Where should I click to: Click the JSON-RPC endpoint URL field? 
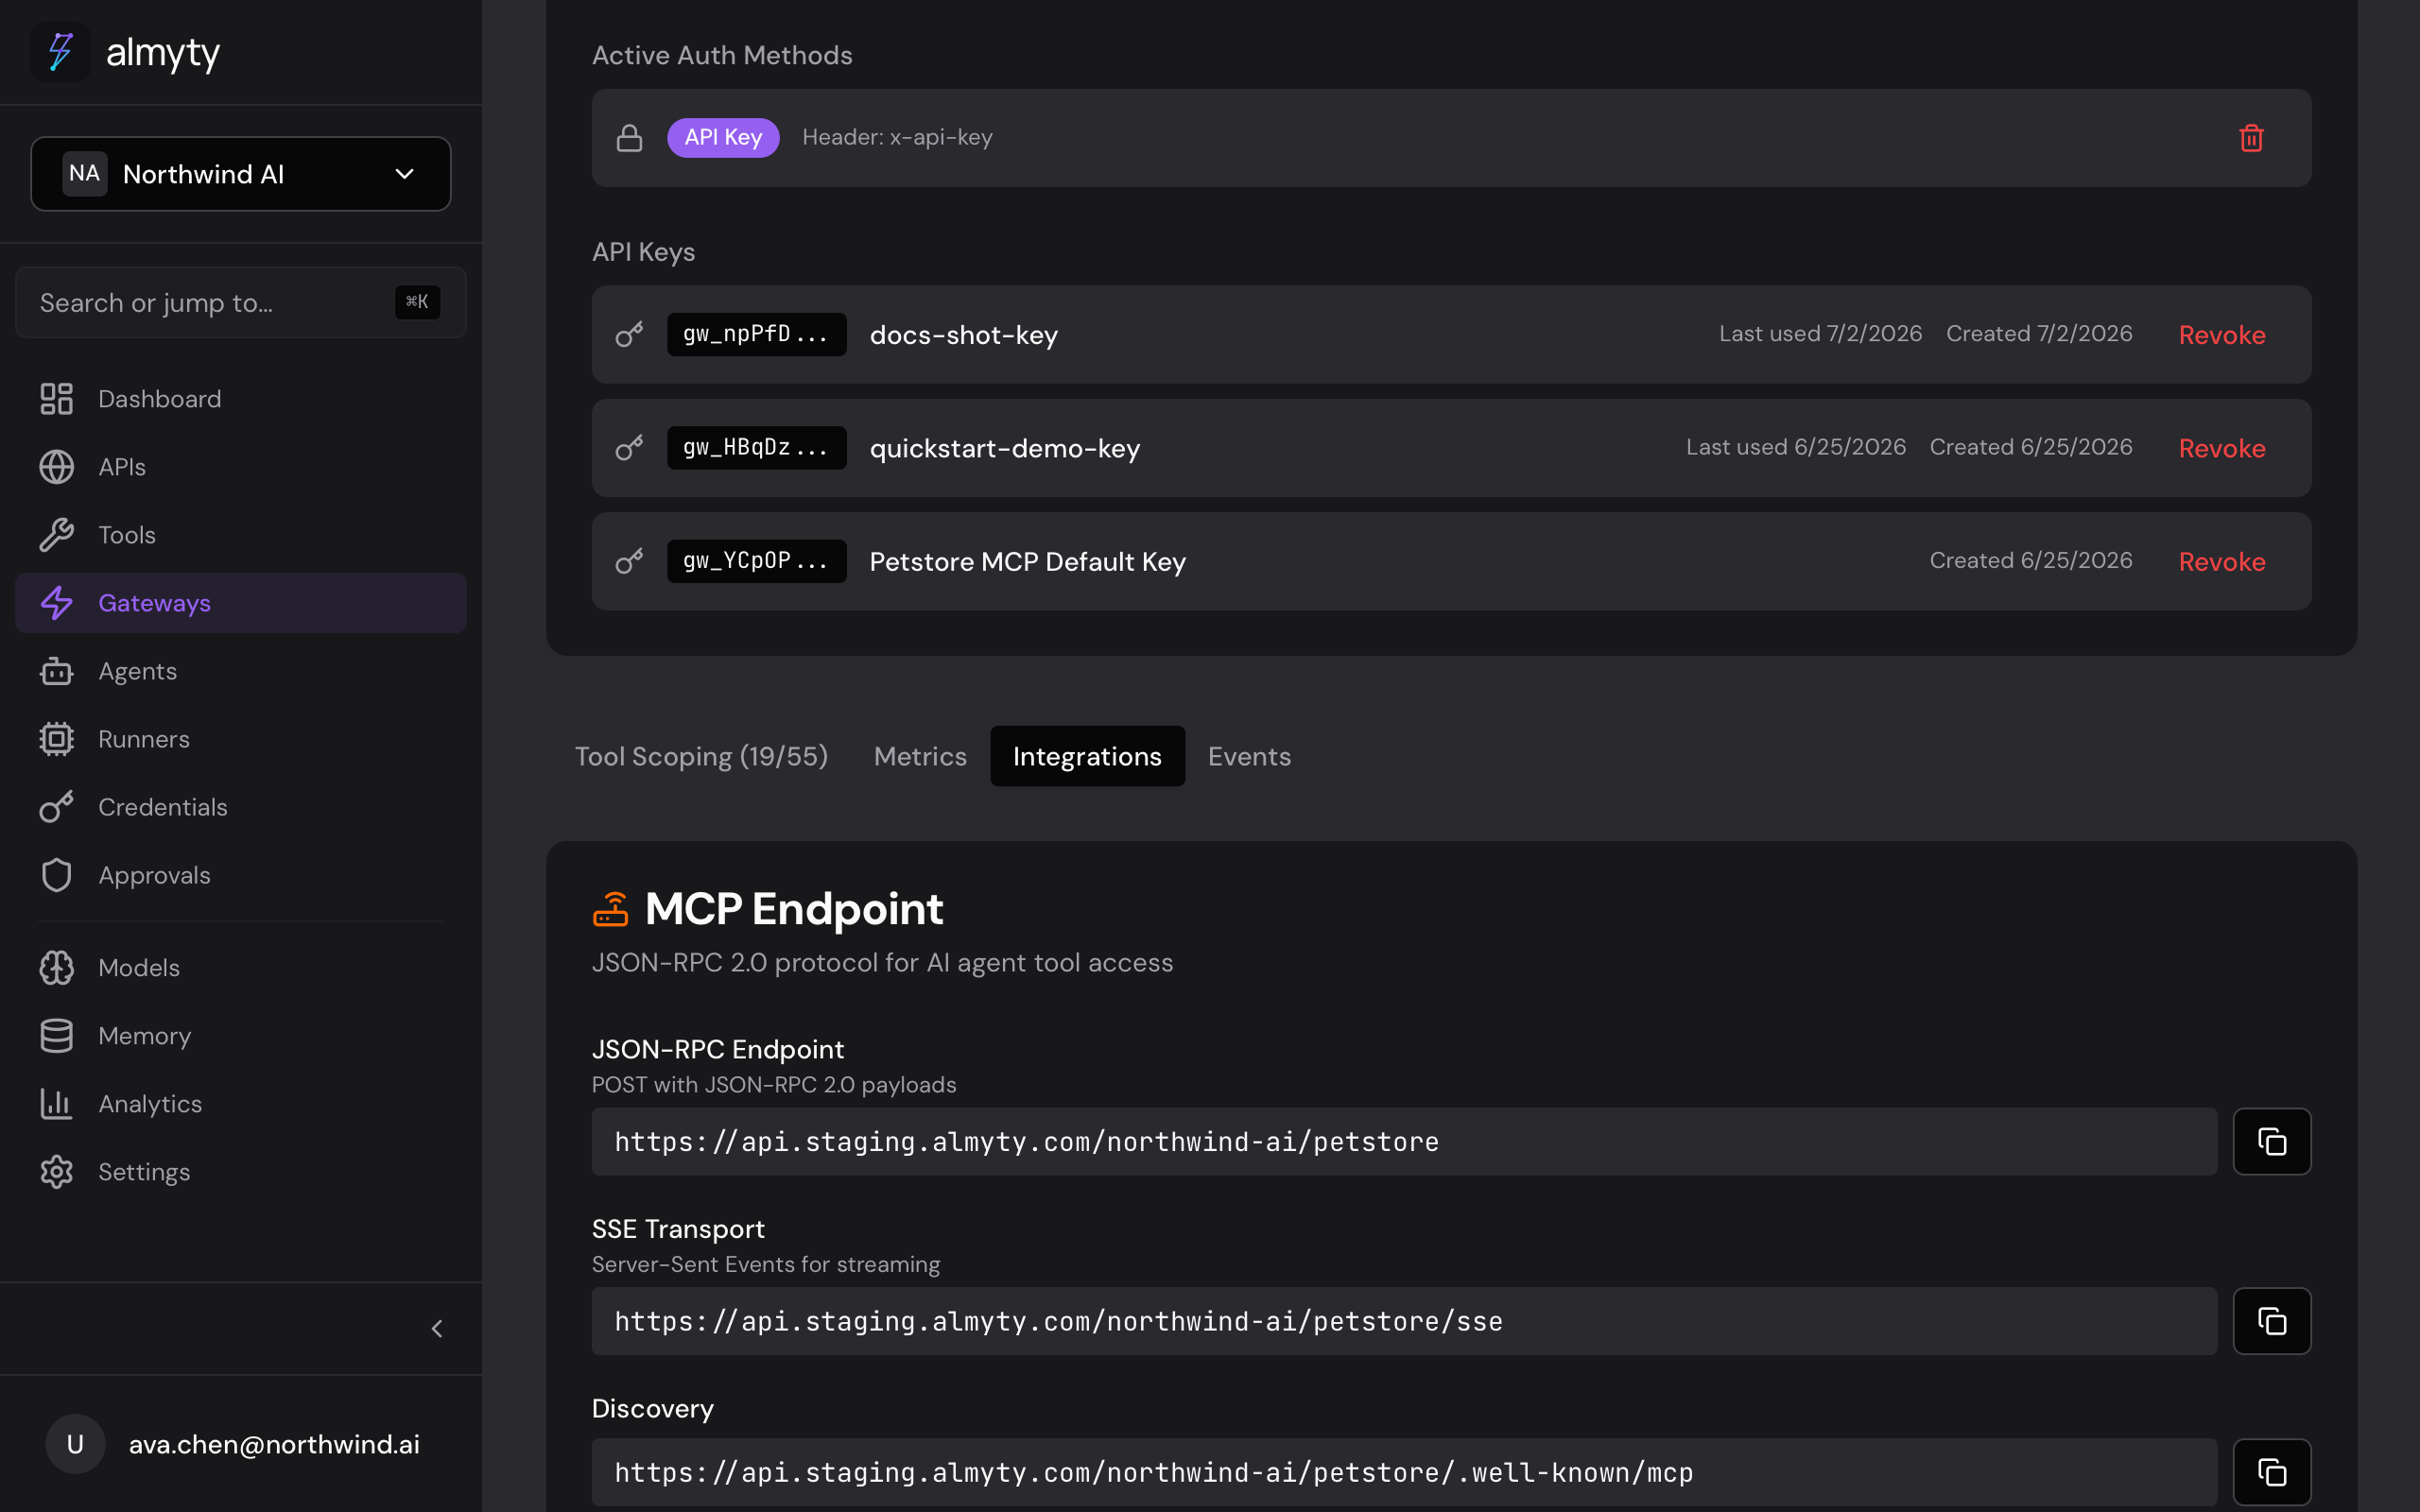pyautogui.click(x=1404, y=1141)
